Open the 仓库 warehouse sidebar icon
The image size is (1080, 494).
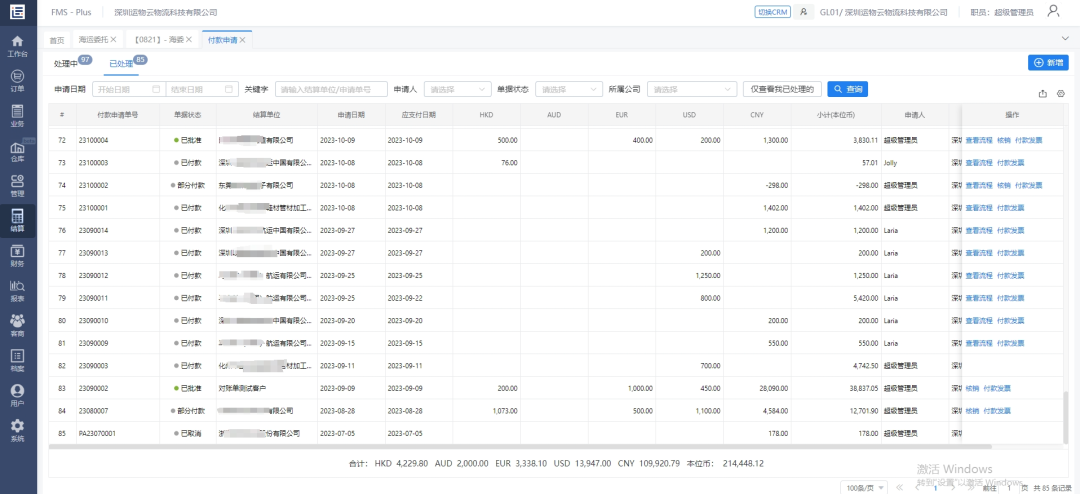(x=18, y=151)
